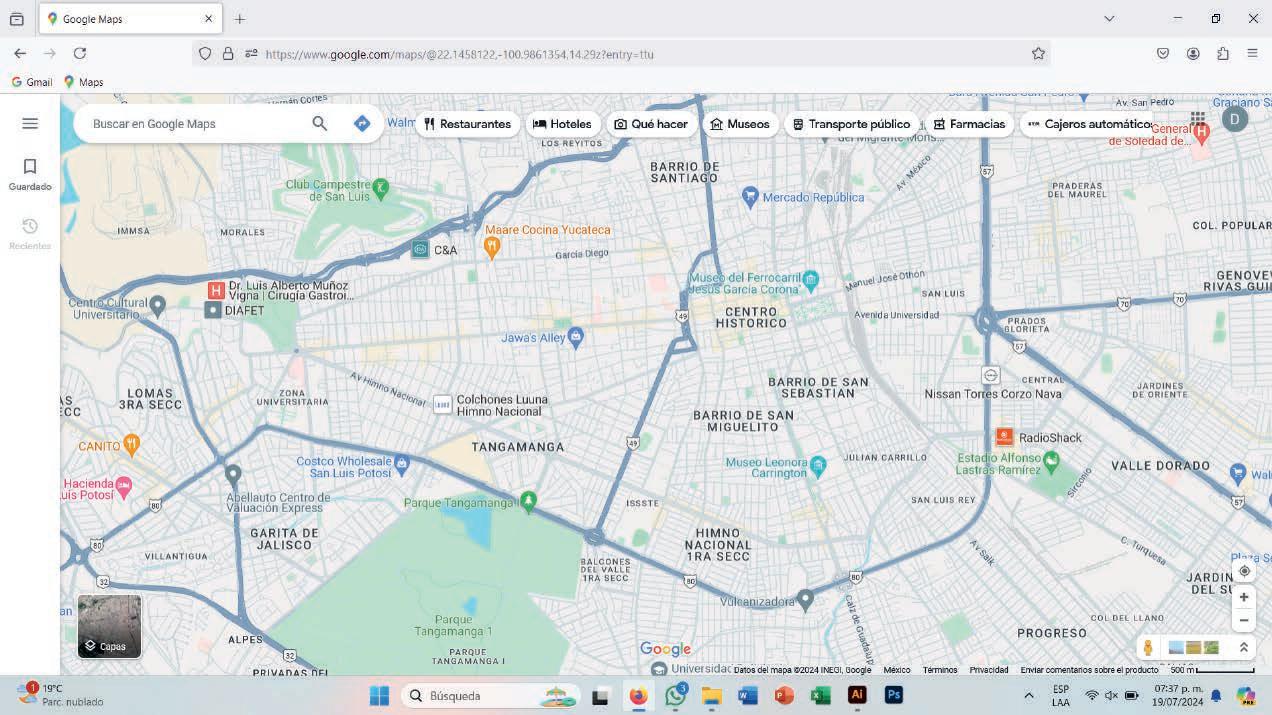Open the Términos link
Image resolution: width=1272 pixels, height=715 pixels.
940,670
